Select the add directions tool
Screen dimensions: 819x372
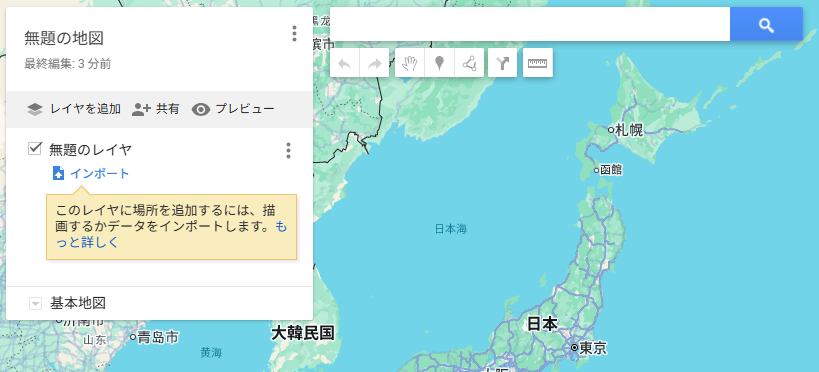(x=502, y=63)
